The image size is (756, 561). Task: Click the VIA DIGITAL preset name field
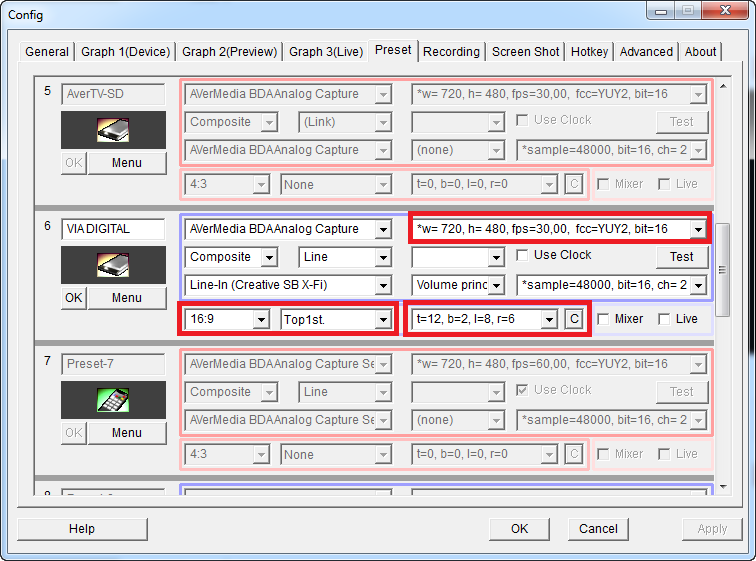point(113,229)
